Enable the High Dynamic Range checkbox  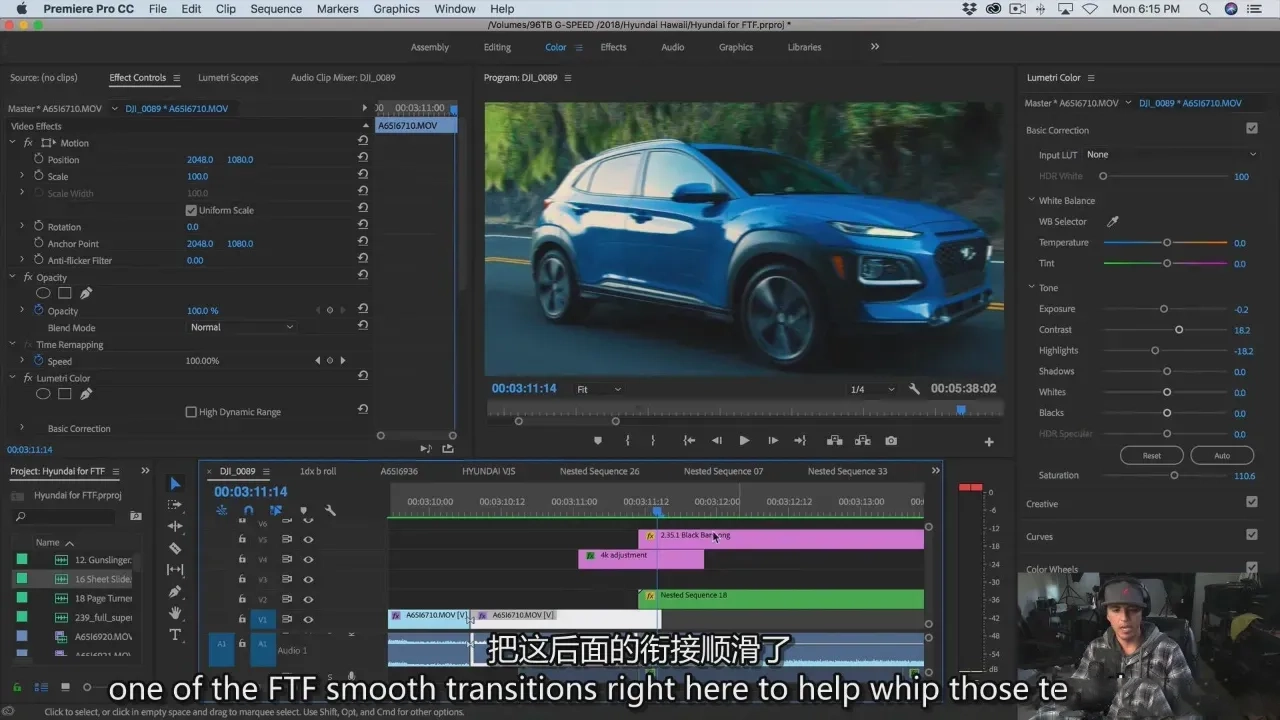pyautogui.click(x=191, y=412)
